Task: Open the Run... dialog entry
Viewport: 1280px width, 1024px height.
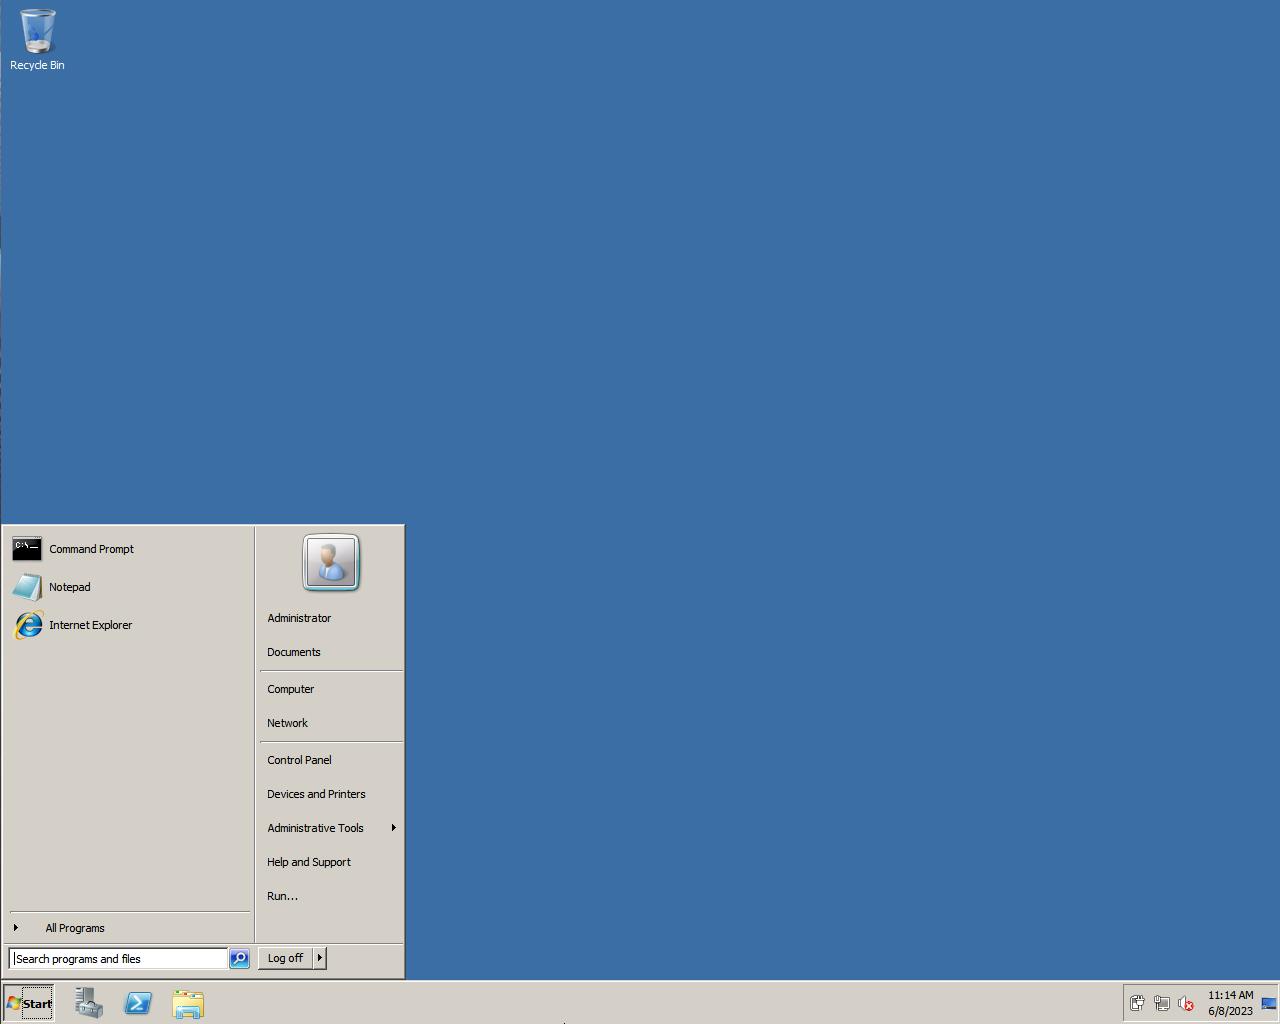Action: [282, 896]
